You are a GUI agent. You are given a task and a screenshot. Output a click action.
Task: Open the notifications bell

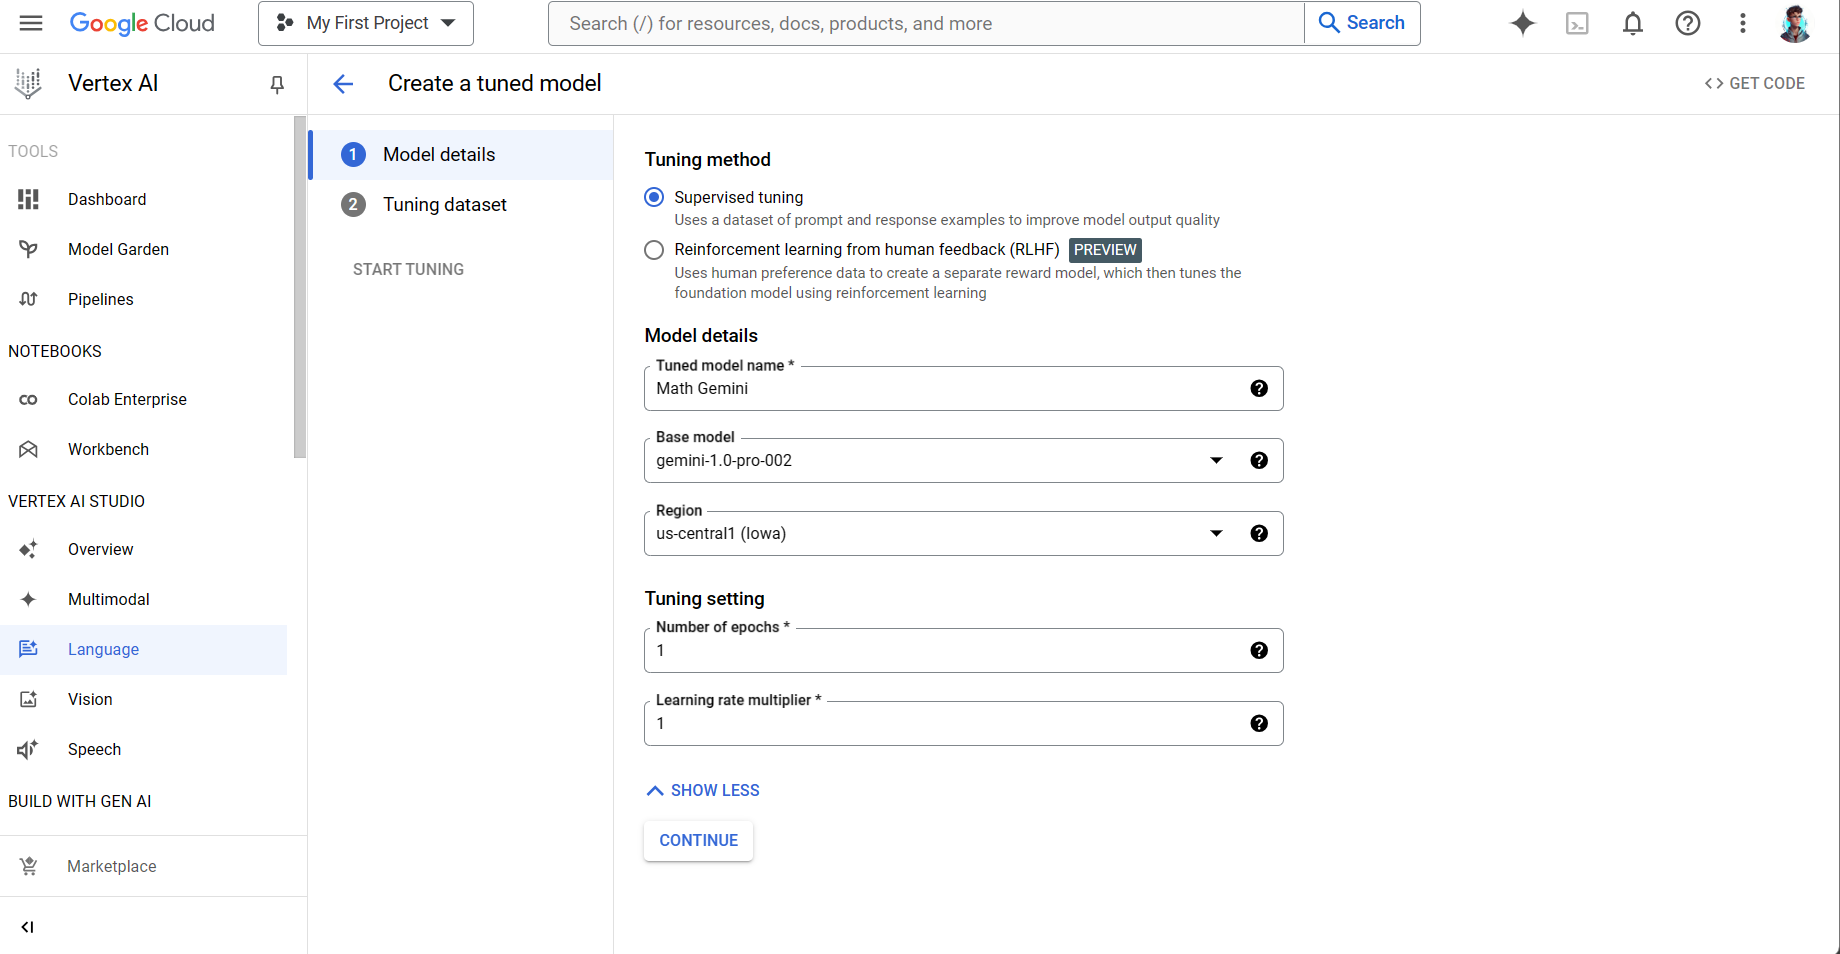pyautogui.click(x=1632, y=23)
